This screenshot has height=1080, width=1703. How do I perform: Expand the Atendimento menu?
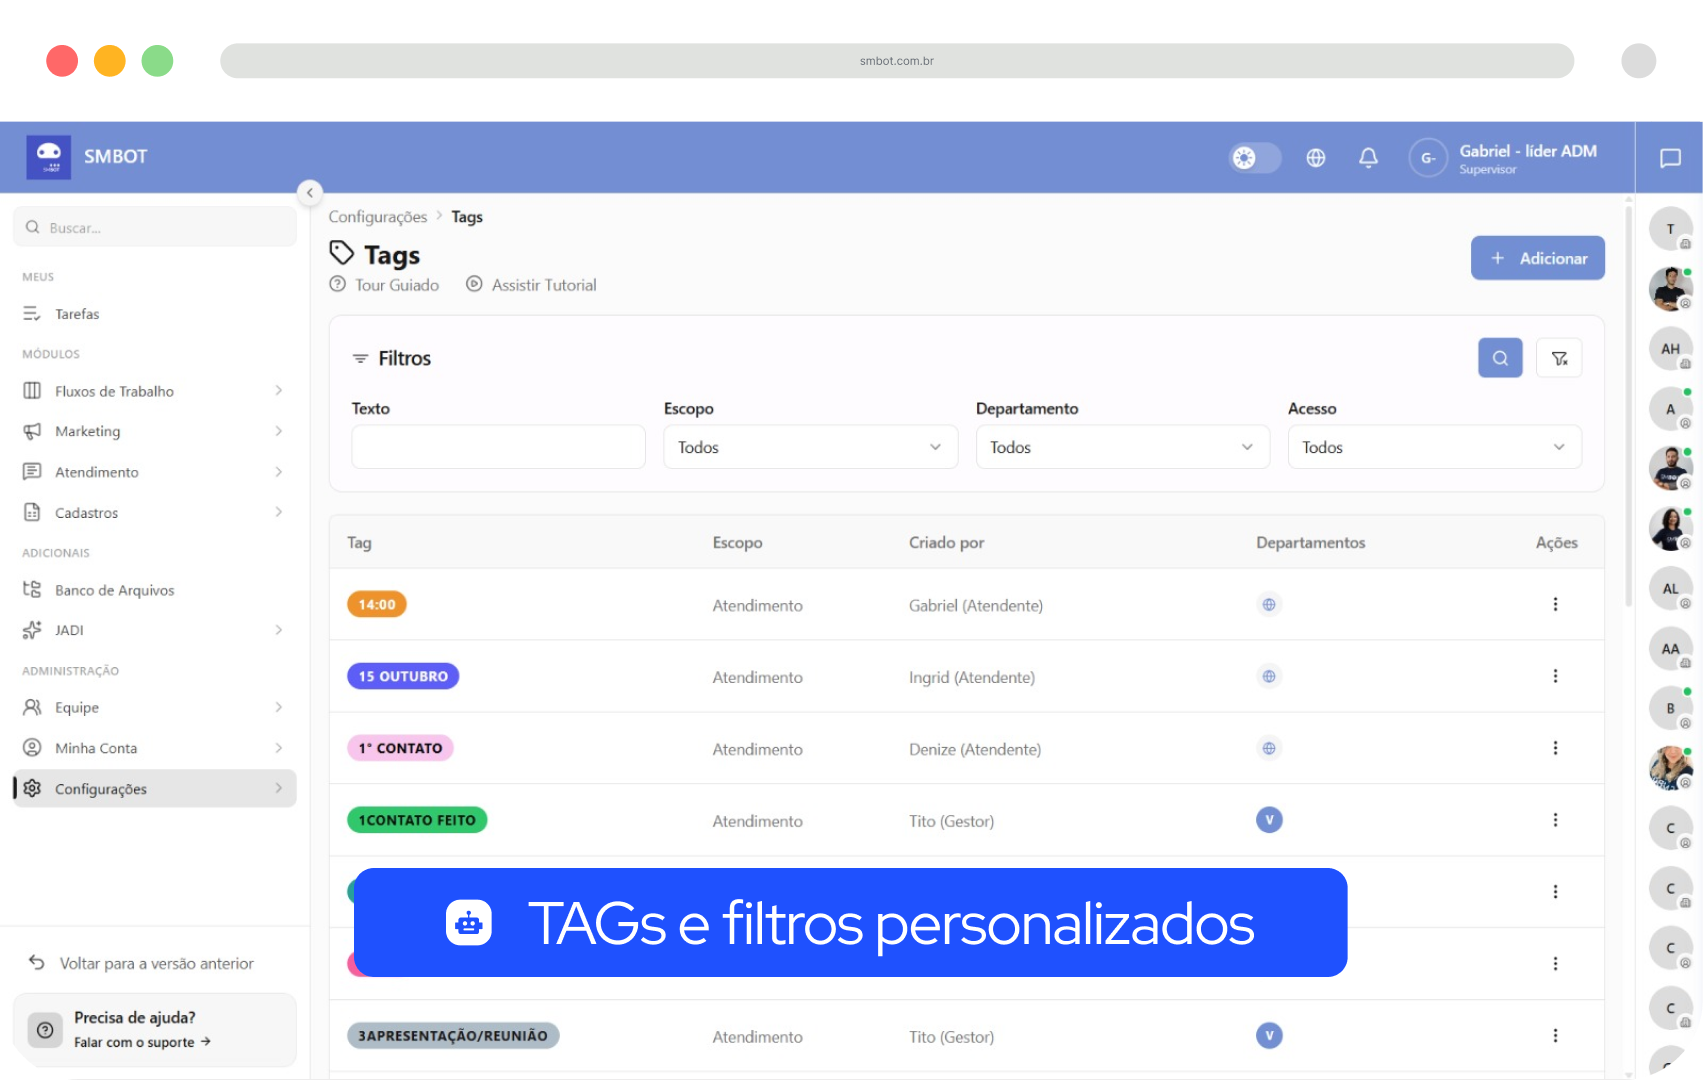point(154,472)
